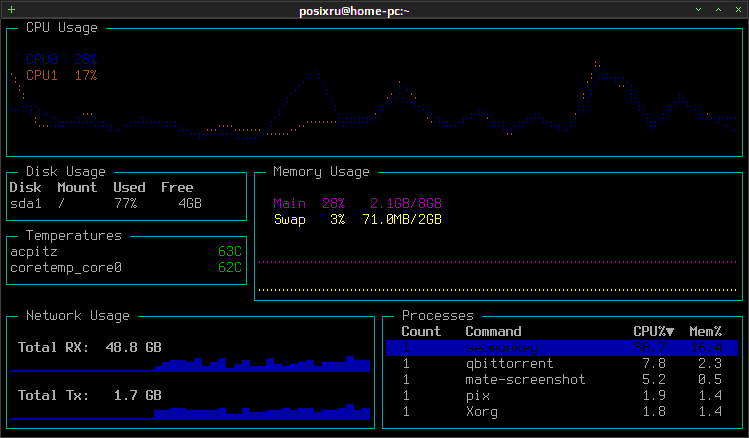Screen dimensions: 749x438
Task: Select the seamonkey process row
Action: pos(562,348)
